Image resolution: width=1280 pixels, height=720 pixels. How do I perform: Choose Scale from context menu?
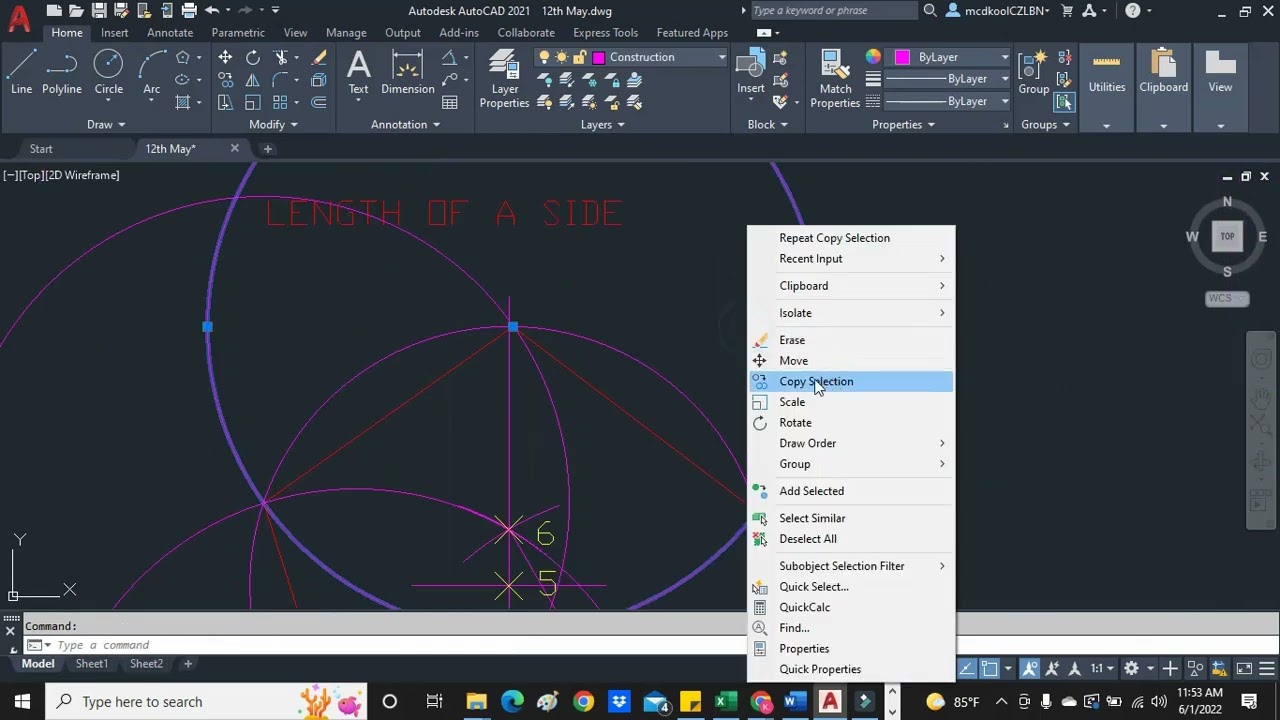coord(851,402)
